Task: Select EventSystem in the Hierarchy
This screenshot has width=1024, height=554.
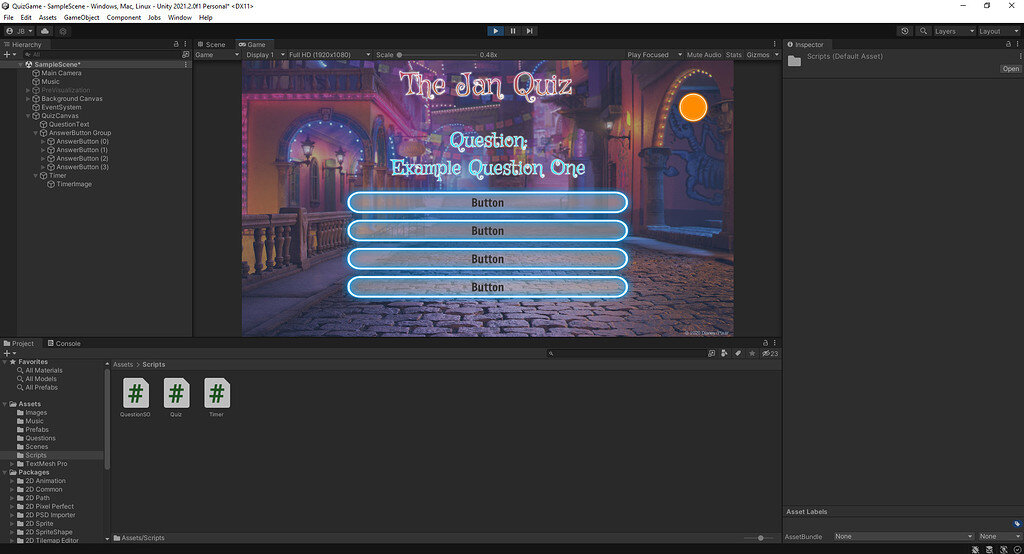Action: pos(61,107)
